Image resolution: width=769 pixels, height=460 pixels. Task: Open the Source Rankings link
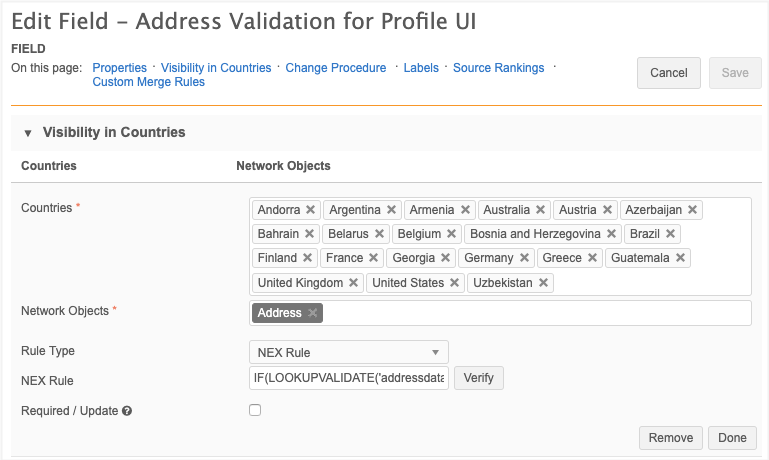498,68
